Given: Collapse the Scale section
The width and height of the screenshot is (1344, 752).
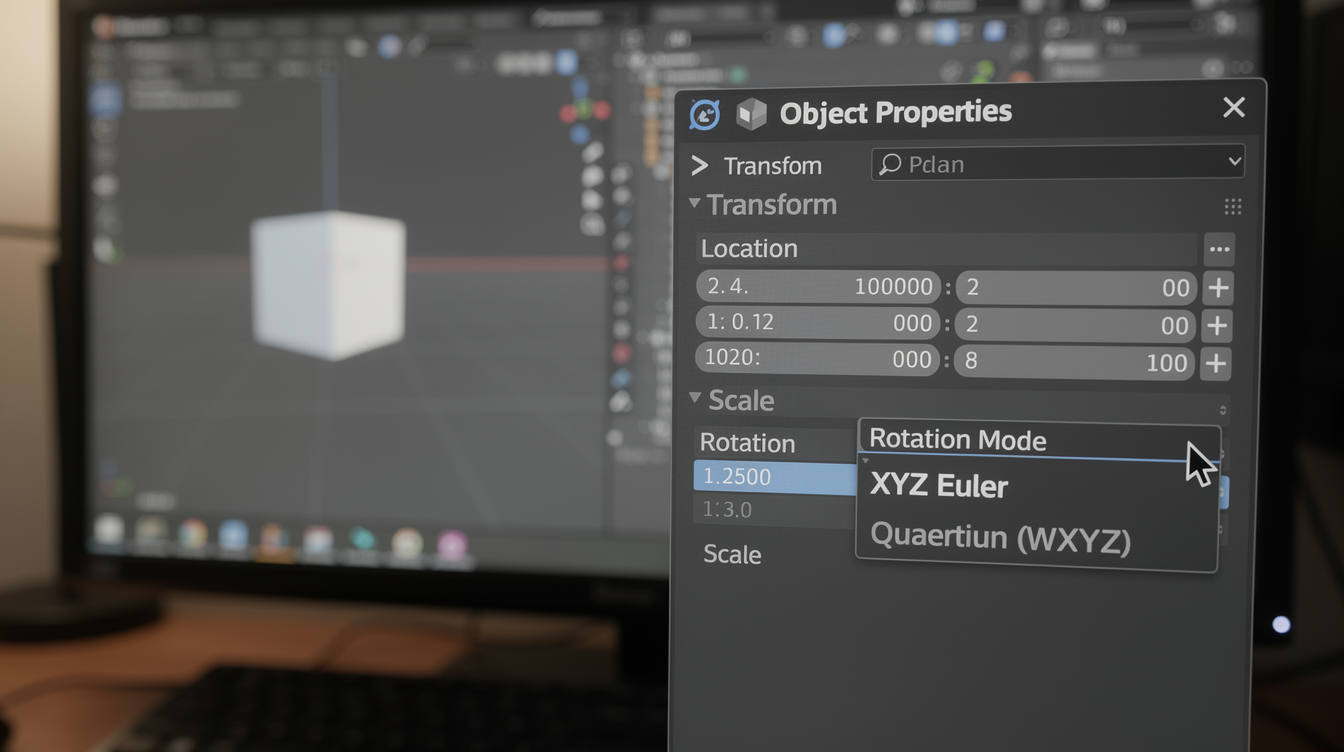Looking at the screenshot, I should (x=695, y=400).
